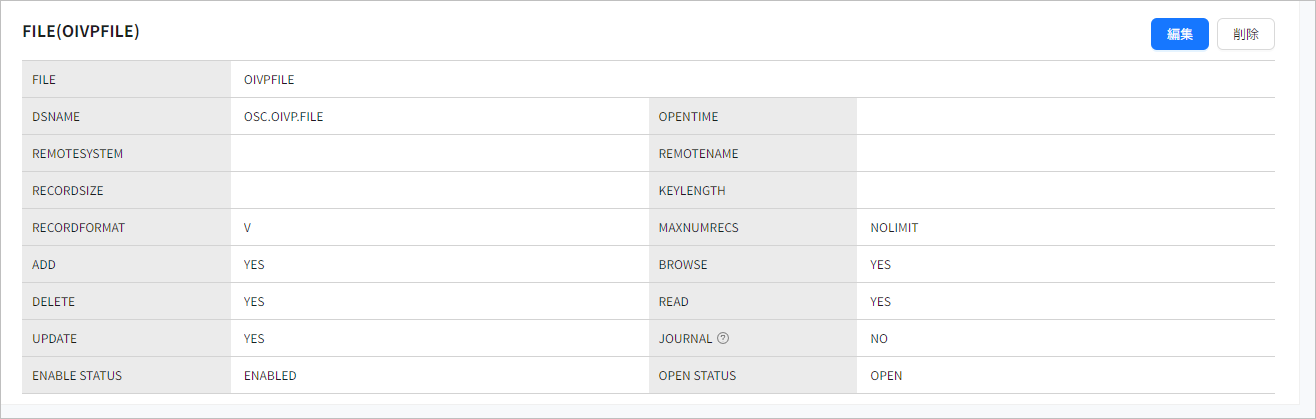Click the FILE(OIVPFILE) panel heading
This screenshot has width=1316, height=419.
coord(81,32)
